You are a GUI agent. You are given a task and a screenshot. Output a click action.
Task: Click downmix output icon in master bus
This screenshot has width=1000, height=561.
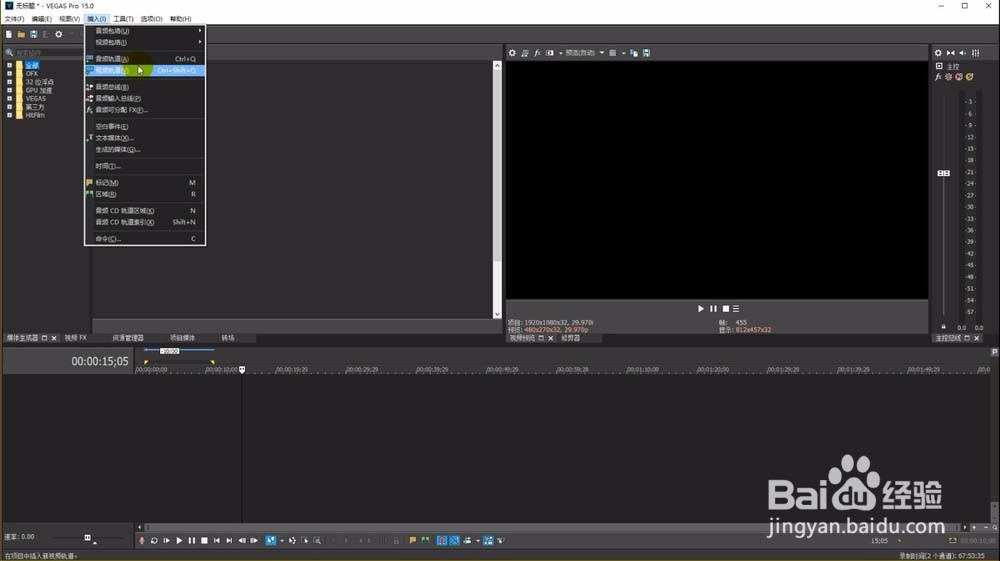pos(950,53)
